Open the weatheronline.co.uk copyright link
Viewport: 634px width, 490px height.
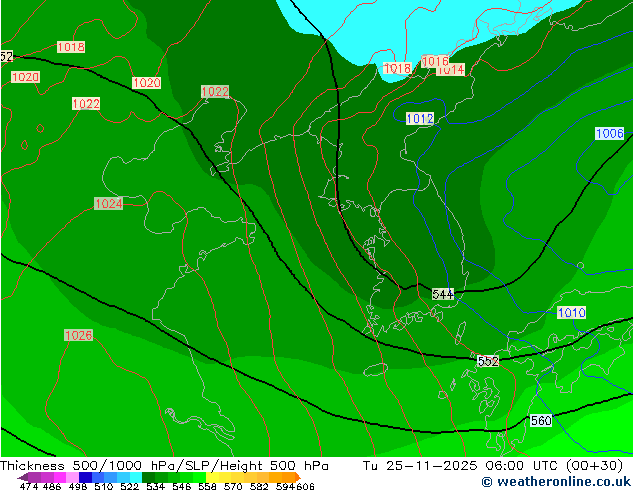point(556,482)
